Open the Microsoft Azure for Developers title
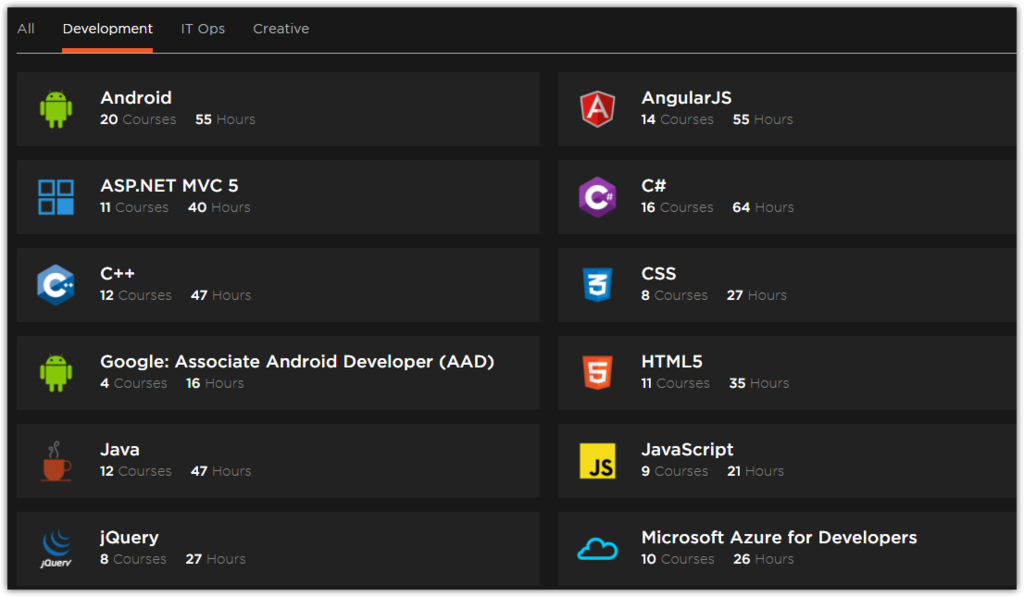 click(x=779, y=538)
